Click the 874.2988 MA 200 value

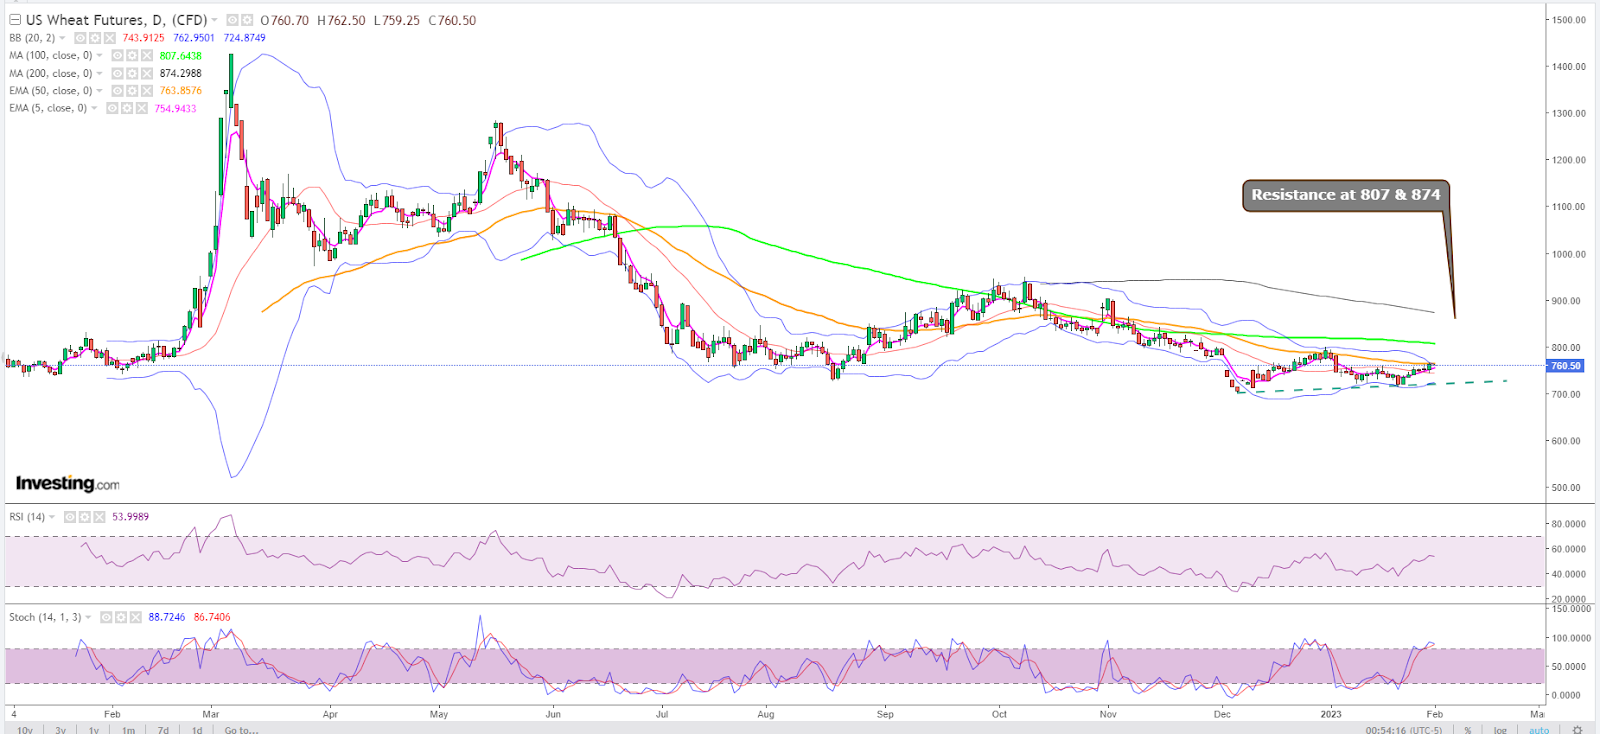point(181,74)
